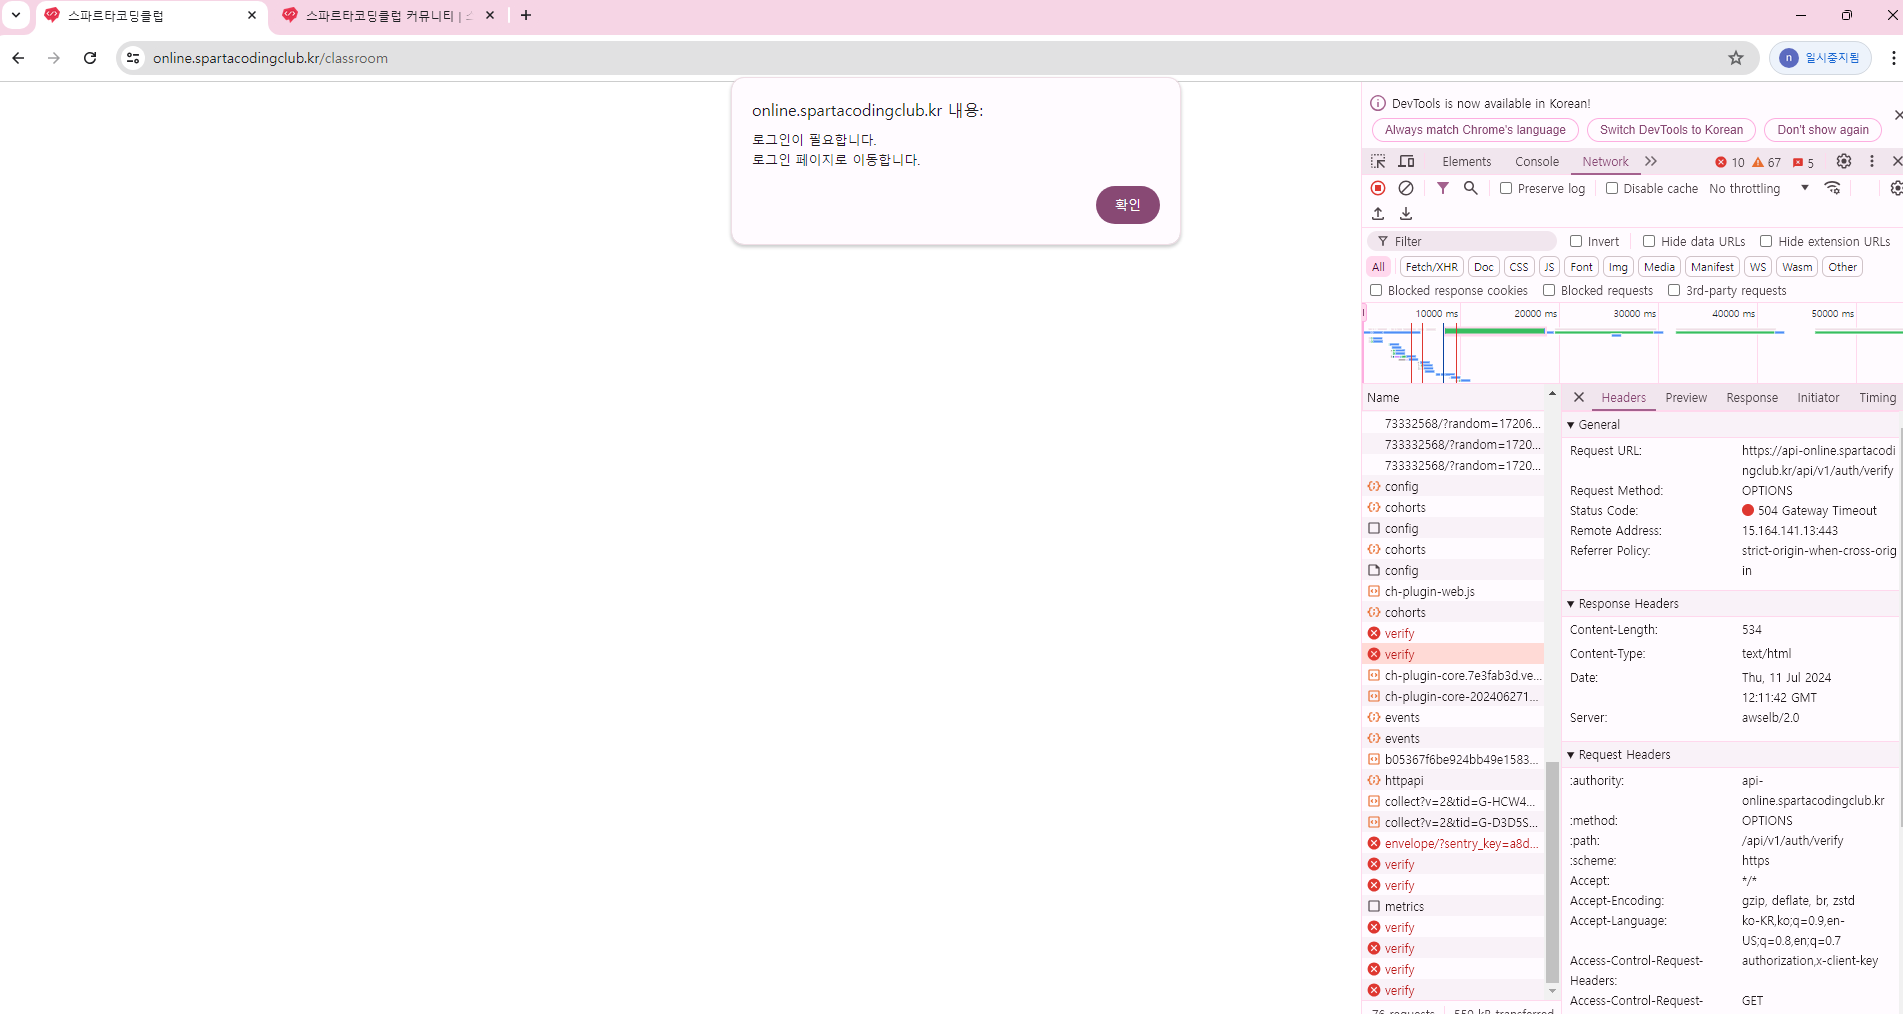Toggle the network filter funnel icon
The height and width of the screenshot is (1014, 1903).
coord(1443,188)
